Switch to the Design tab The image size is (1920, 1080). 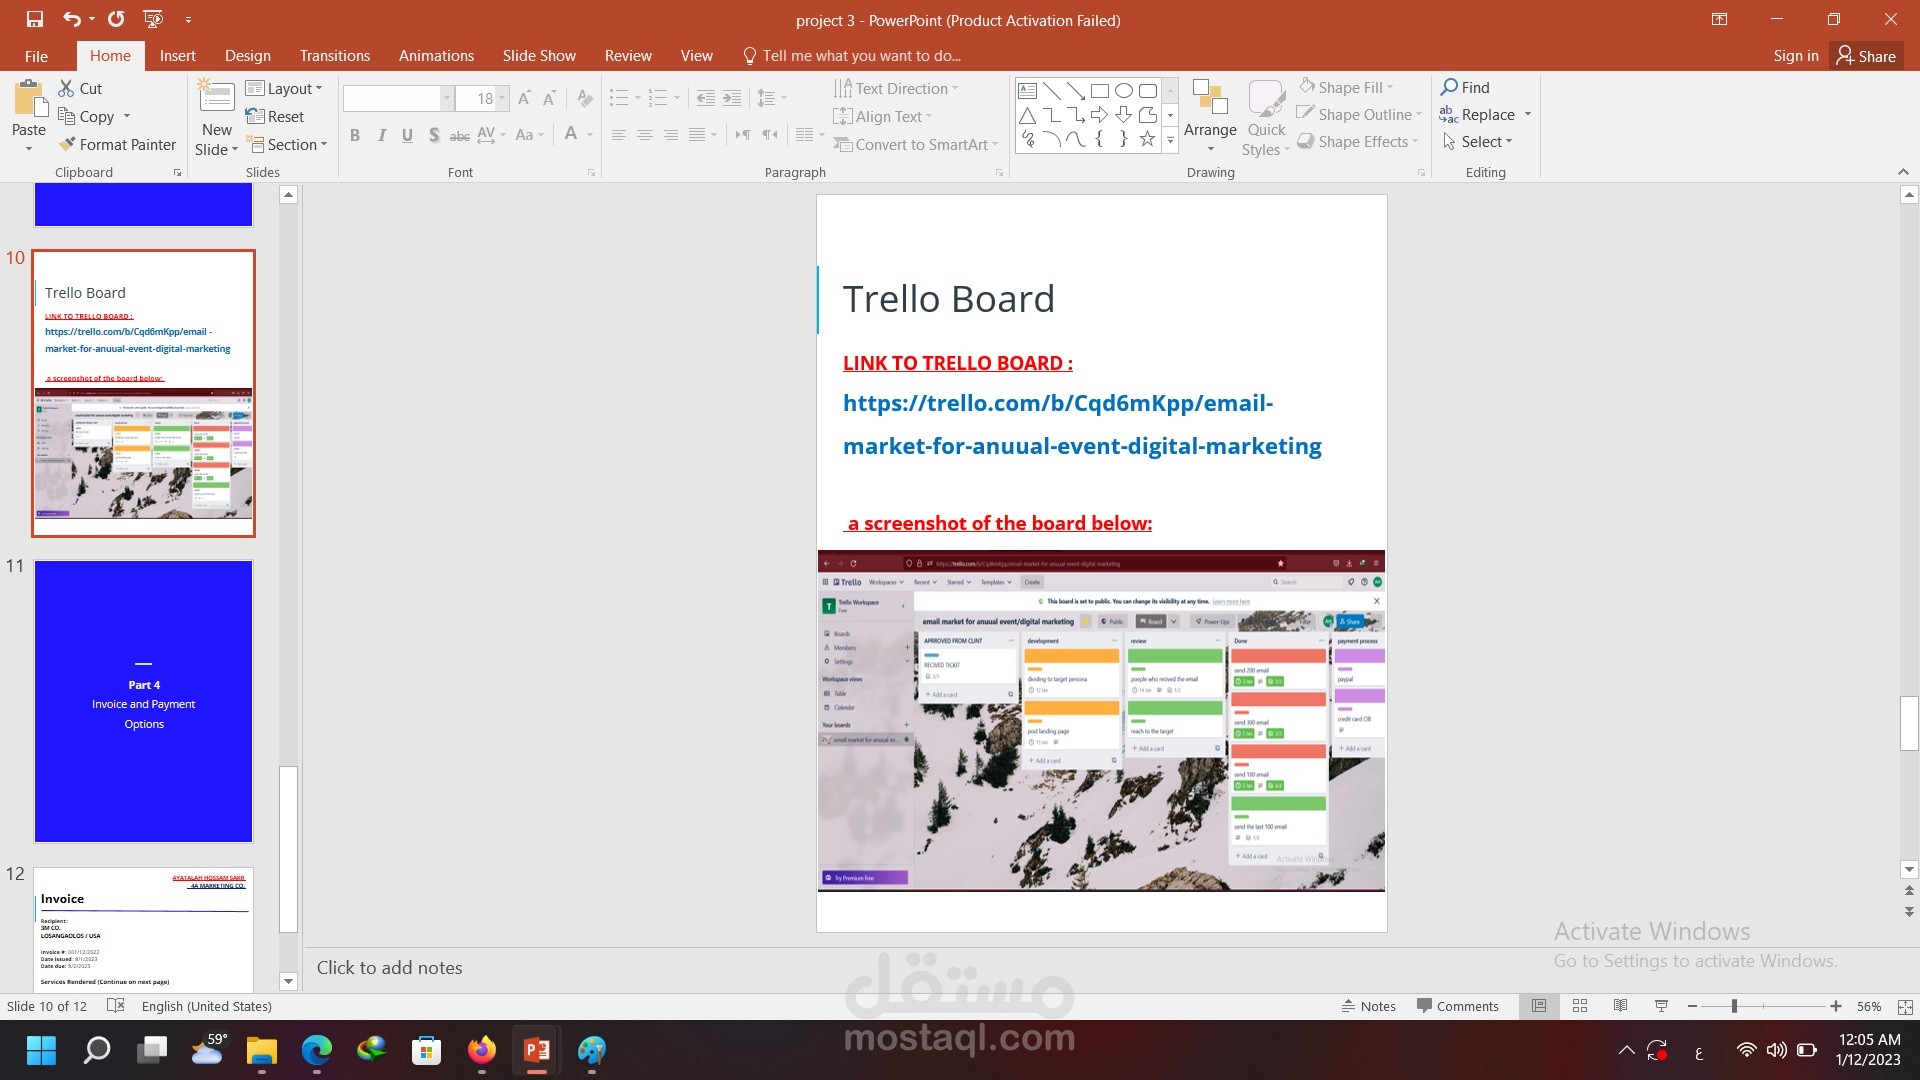(247, 56)
